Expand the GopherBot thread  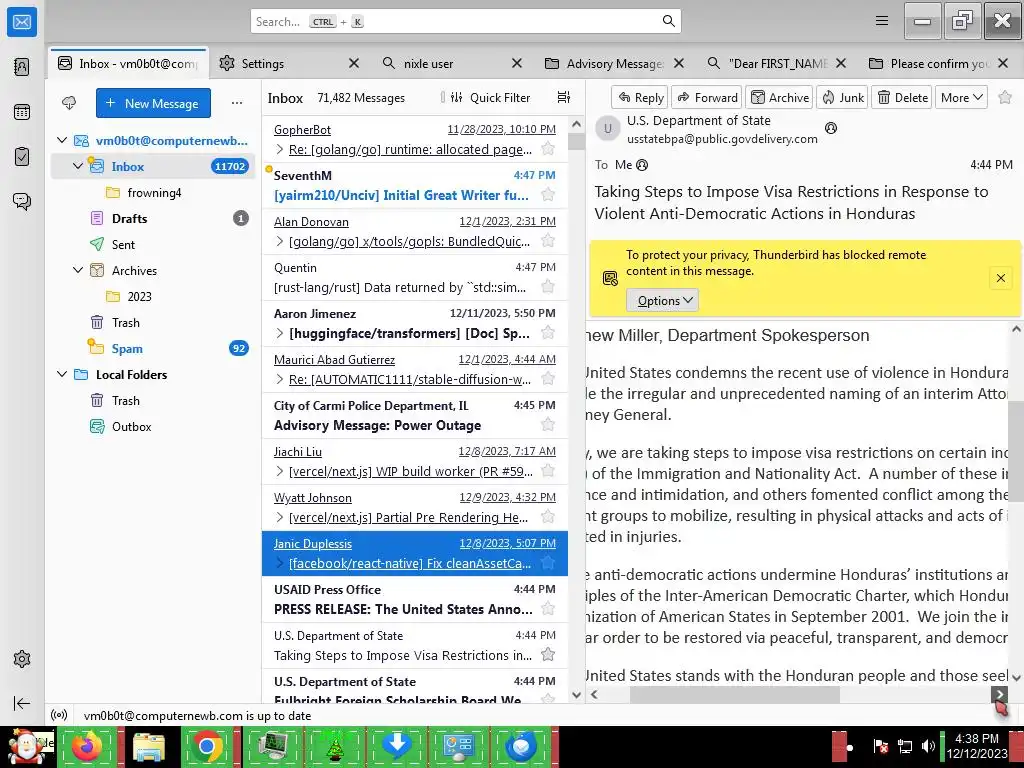[280, 149]
